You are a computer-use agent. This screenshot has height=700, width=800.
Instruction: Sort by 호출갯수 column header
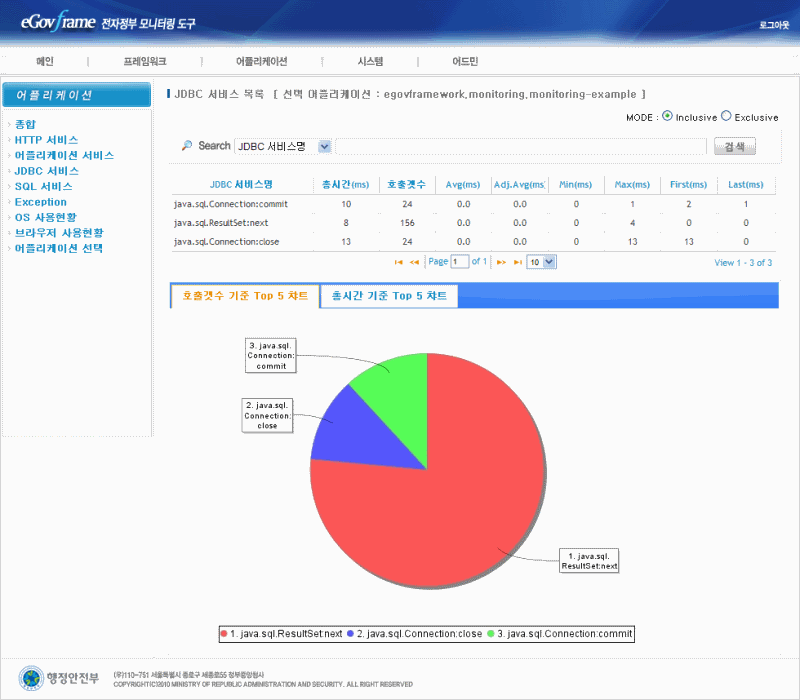coord(406,184)
